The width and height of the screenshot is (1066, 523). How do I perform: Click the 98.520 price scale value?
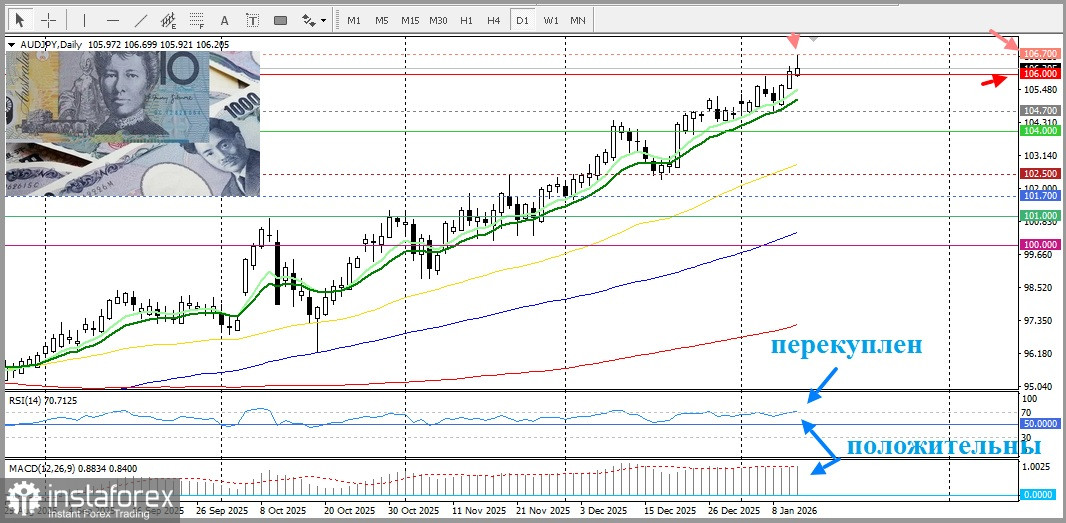1040,288
